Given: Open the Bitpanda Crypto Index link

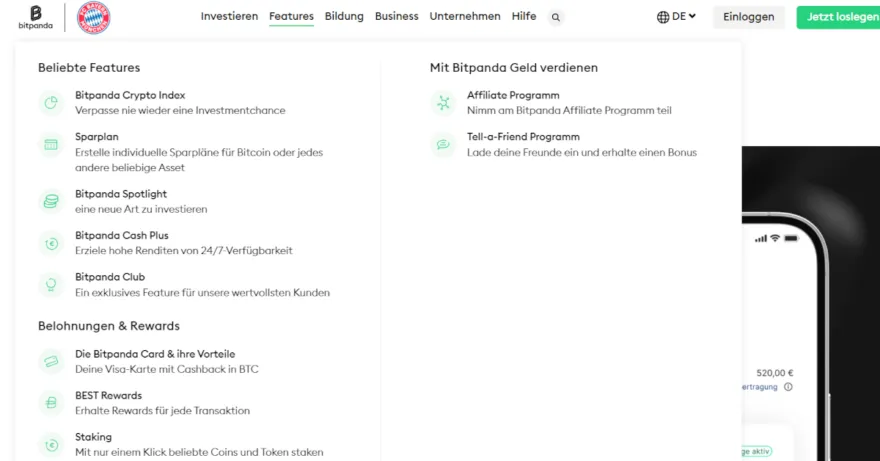Looking at the screenshot, I should click(130, 95).
